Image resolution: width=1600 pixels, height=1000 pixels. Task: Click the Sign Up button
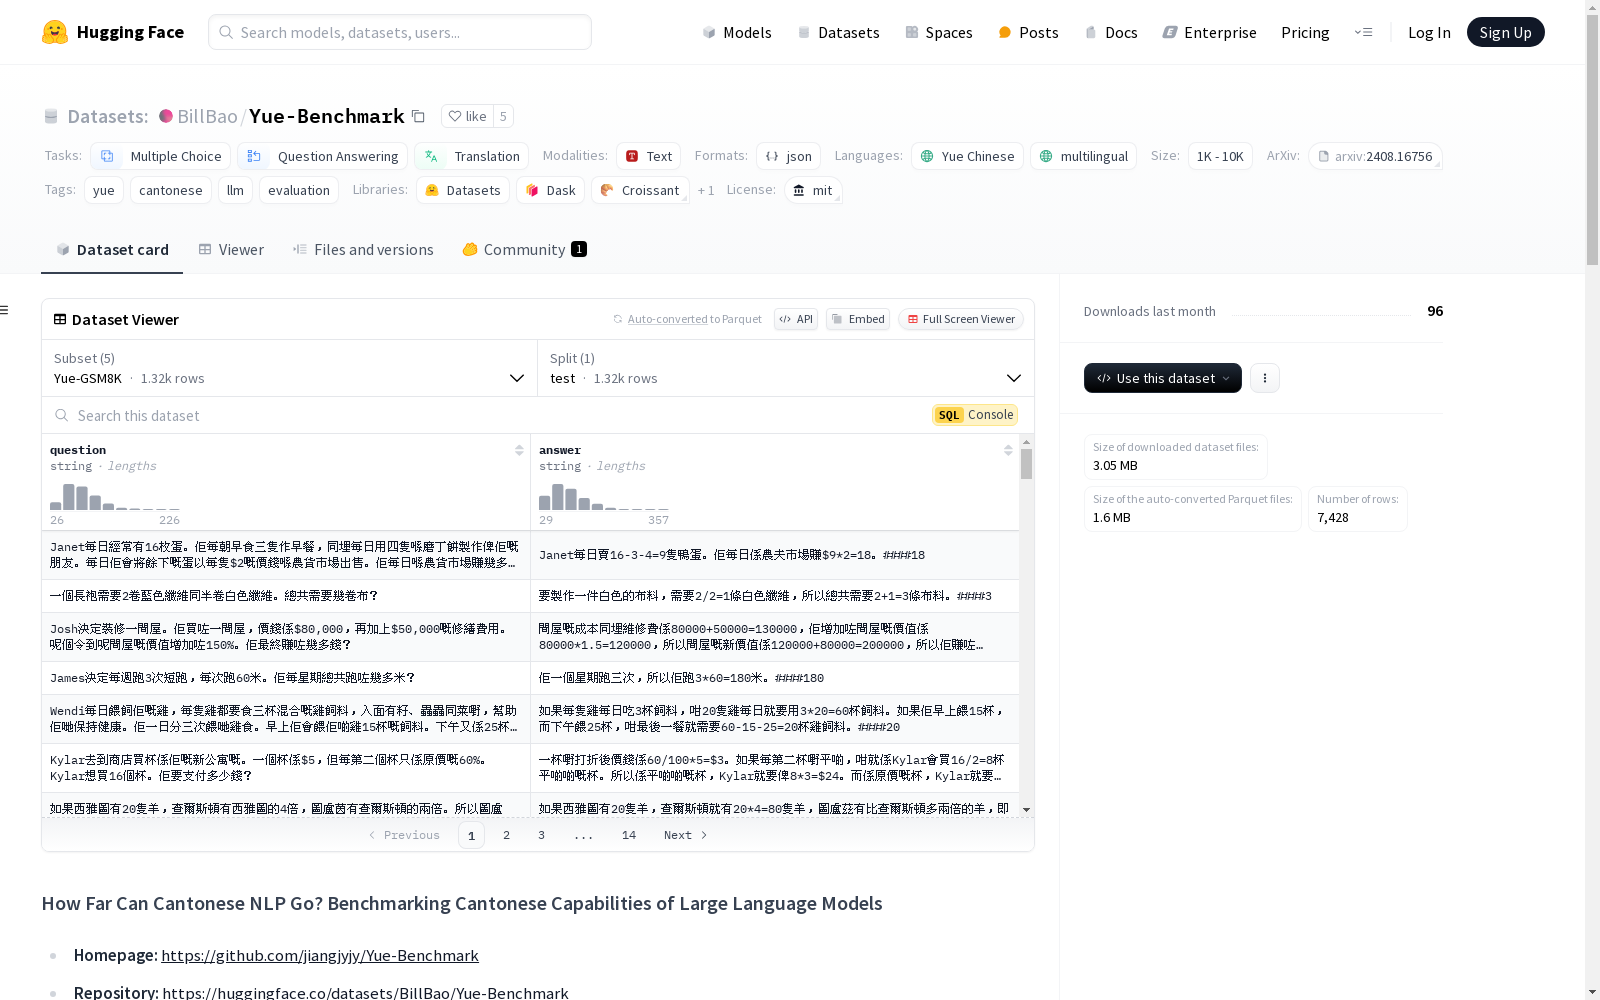tap(1505, 32)
